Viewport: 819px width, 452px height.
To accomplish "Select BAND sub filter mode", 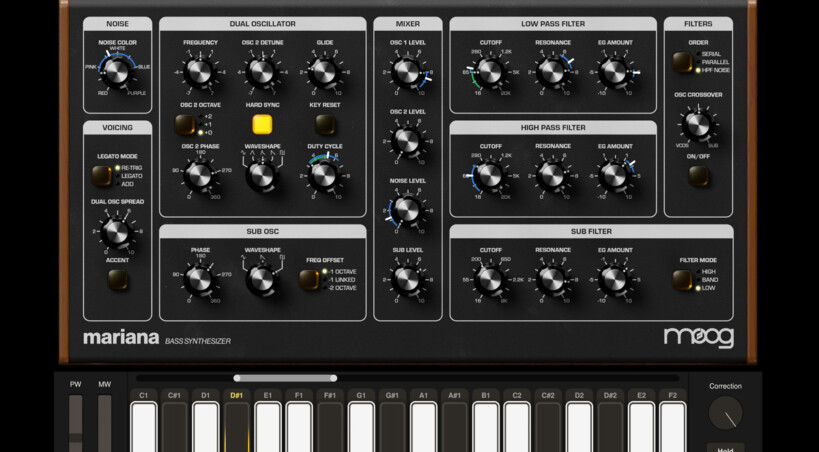I will (x=707, y=280).
